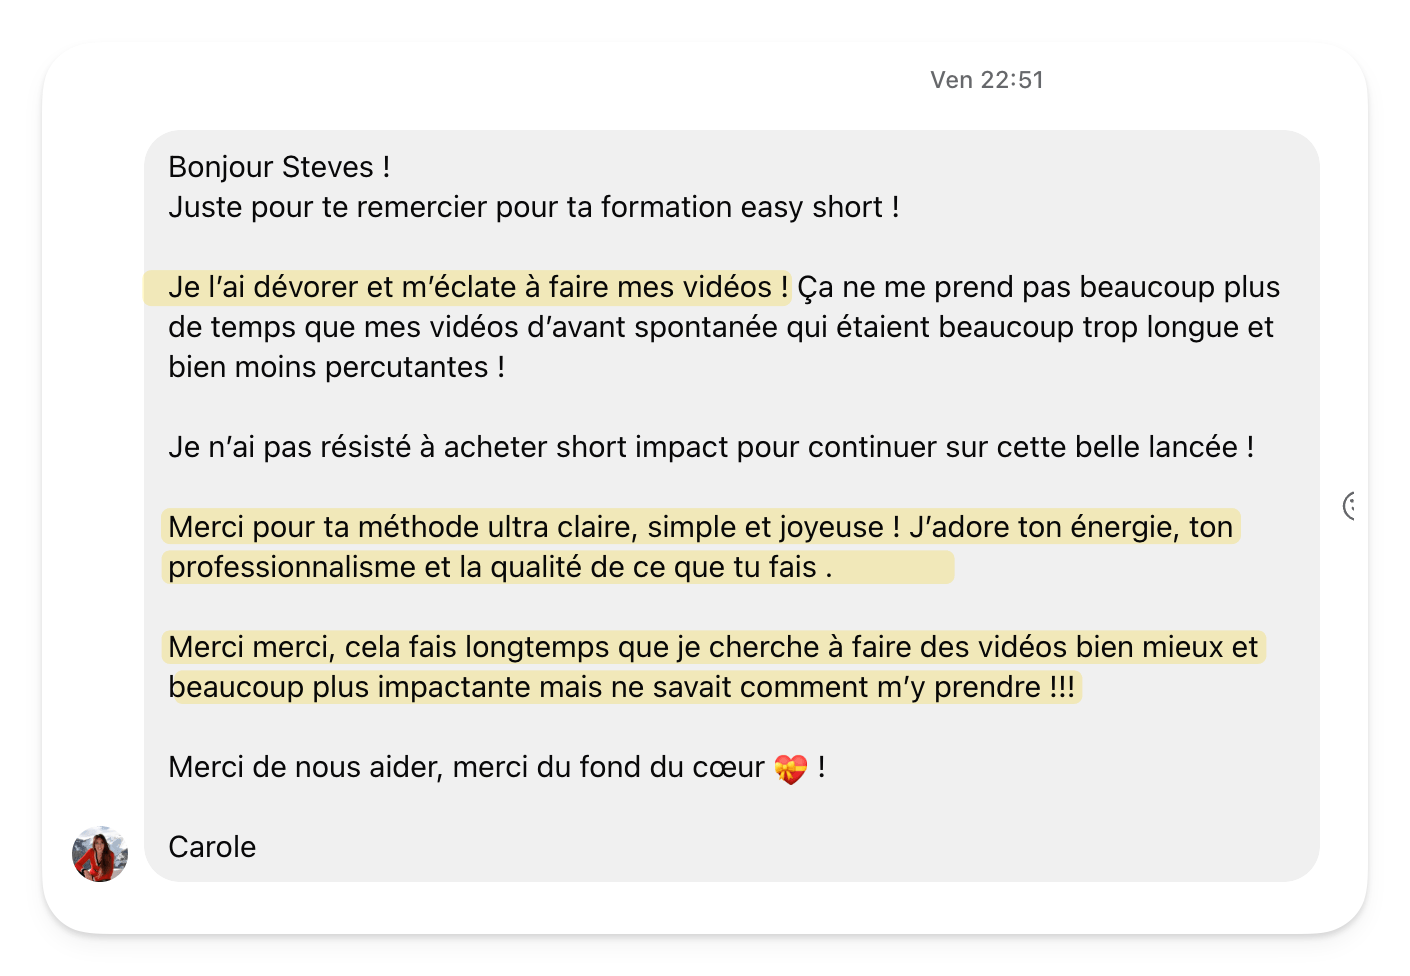Click the emoji reaction icon beside message
1410x976 pixels.
[x=1351, y=506]
